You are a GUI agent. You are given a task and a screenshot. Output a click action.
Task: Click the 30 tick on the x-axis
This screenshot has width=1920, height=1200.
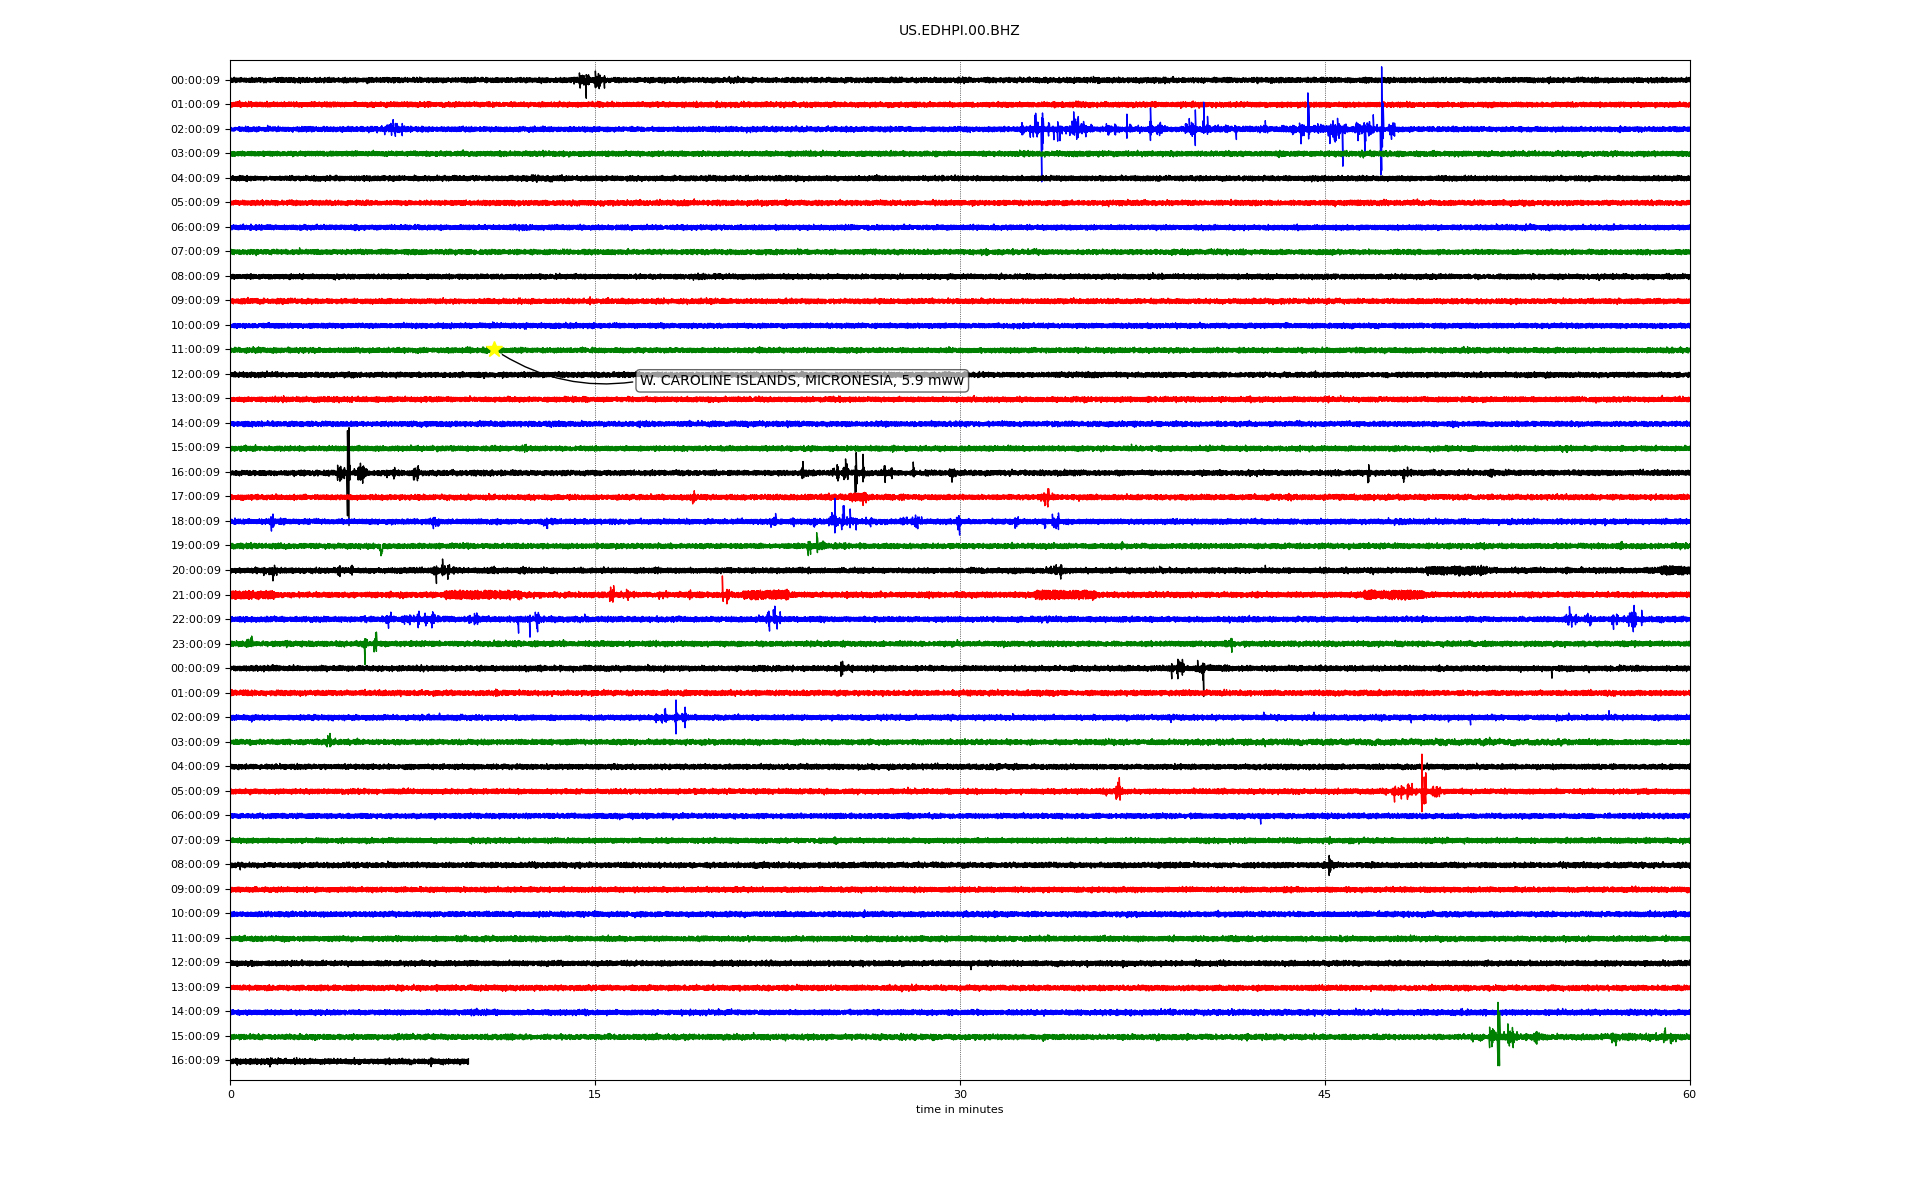960,1094
